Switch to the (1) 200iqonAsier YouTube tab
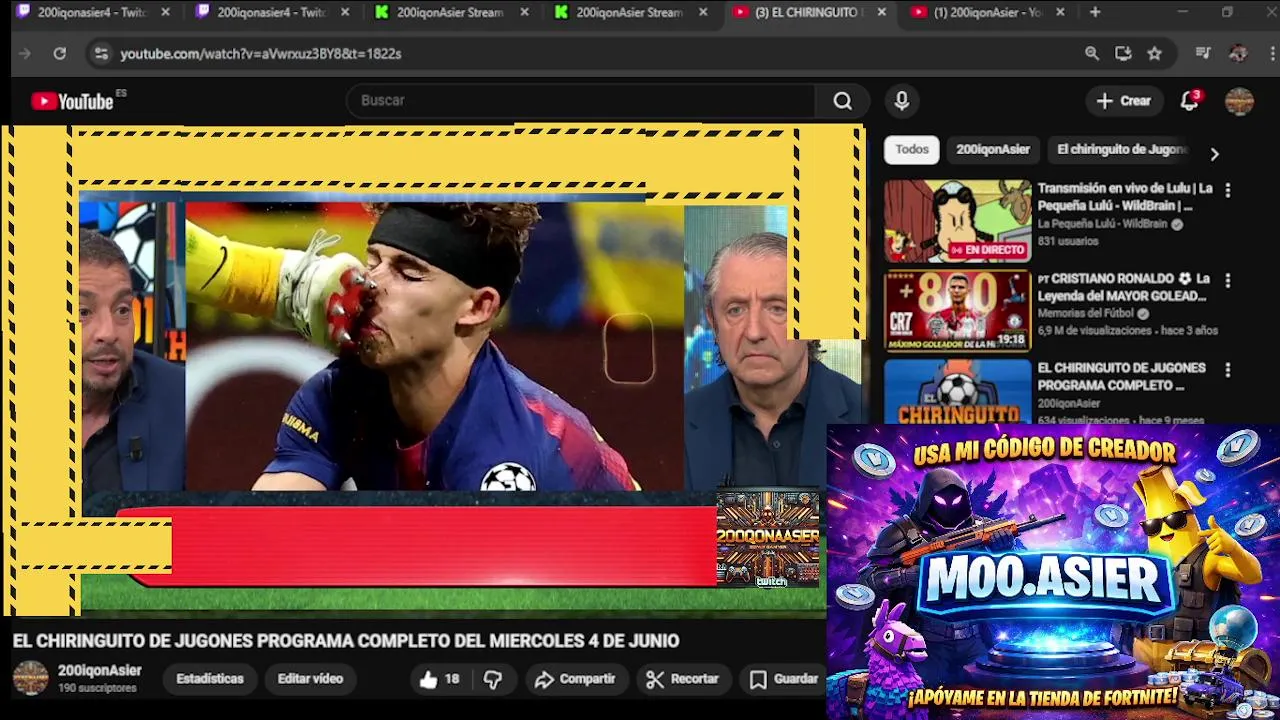Screen dimensions: 1280x720 tap(988, 12)
